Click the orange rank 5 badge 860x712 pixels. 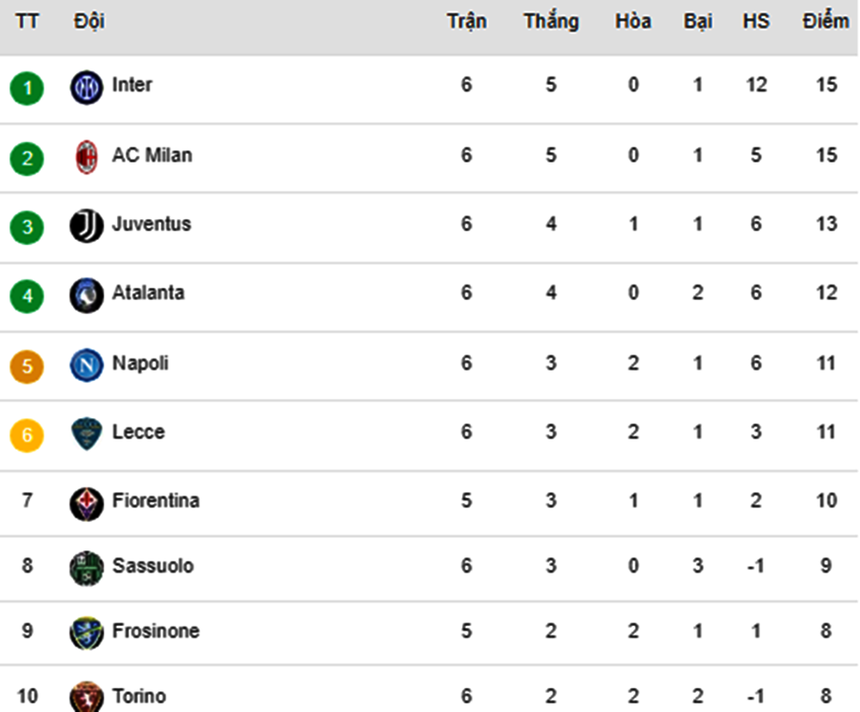(27, 367)
